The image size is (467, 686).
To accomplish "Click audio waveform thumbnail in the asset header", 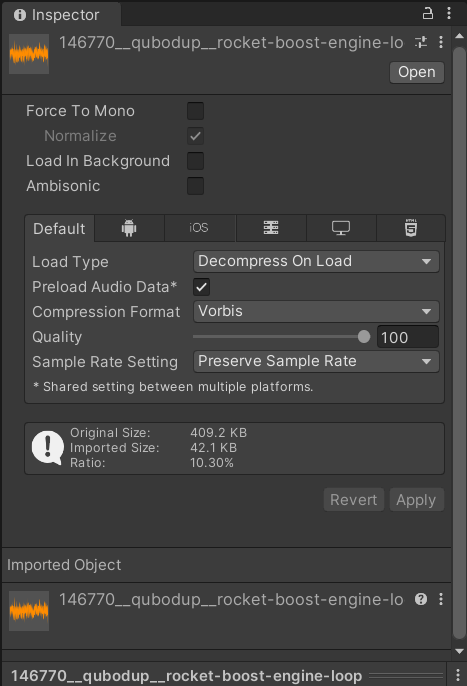I will tap(29, 54).
